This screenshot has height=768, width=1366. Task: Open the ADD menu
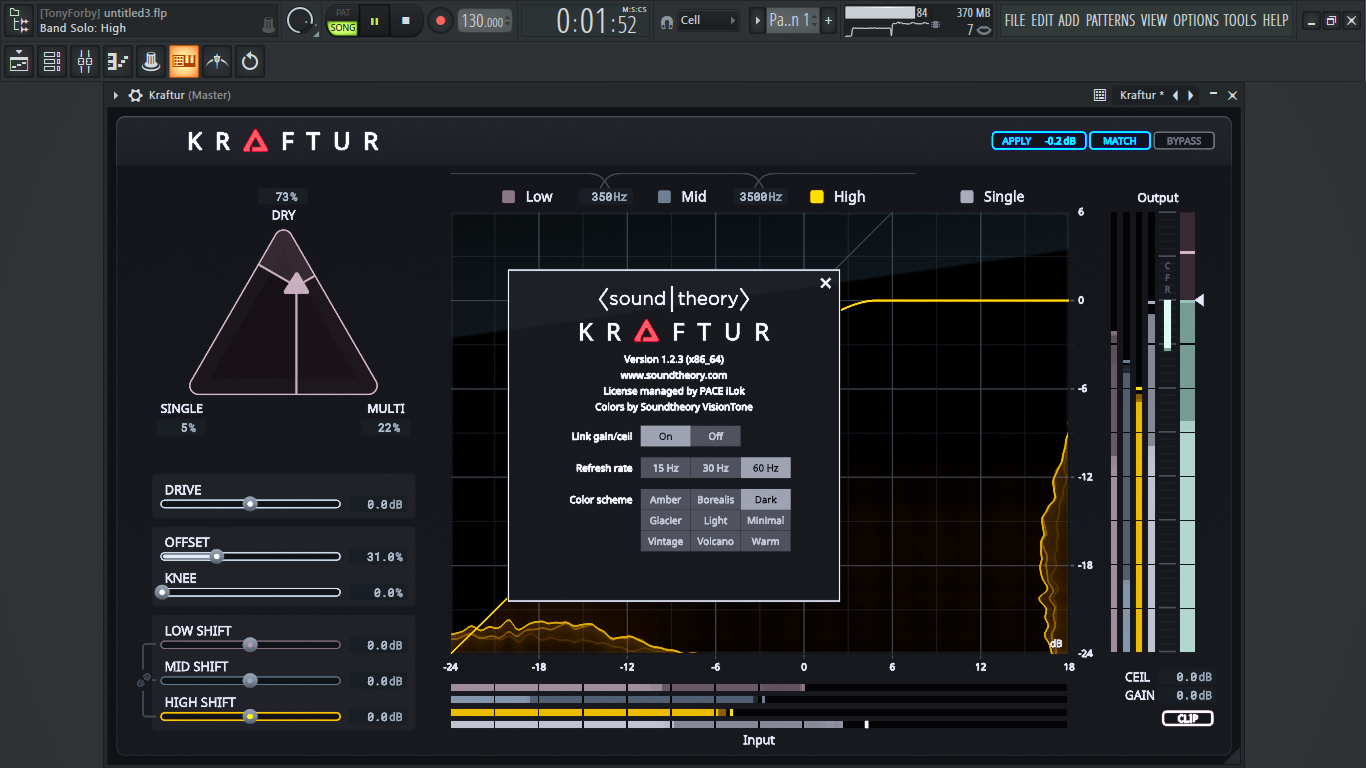point(1069,20)
